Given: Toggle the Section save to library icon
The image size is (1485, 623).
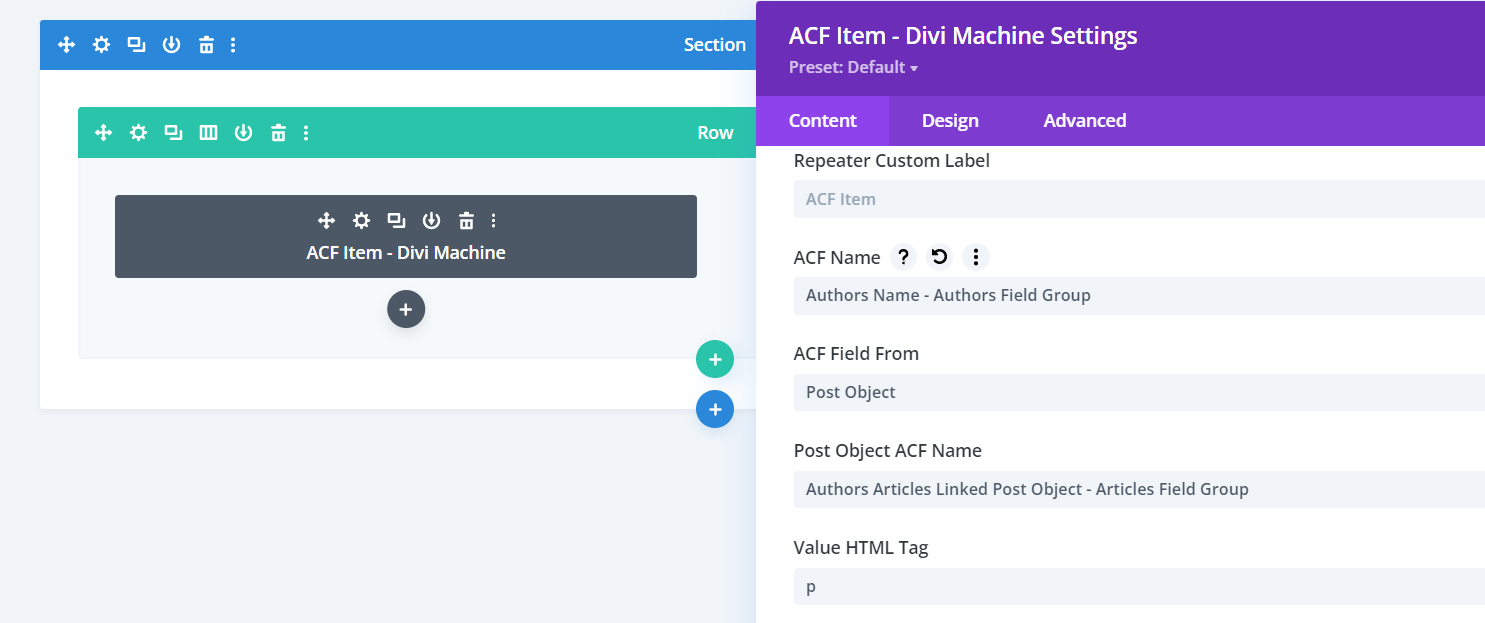Looking at the screenshot, I should coord(171,45).
